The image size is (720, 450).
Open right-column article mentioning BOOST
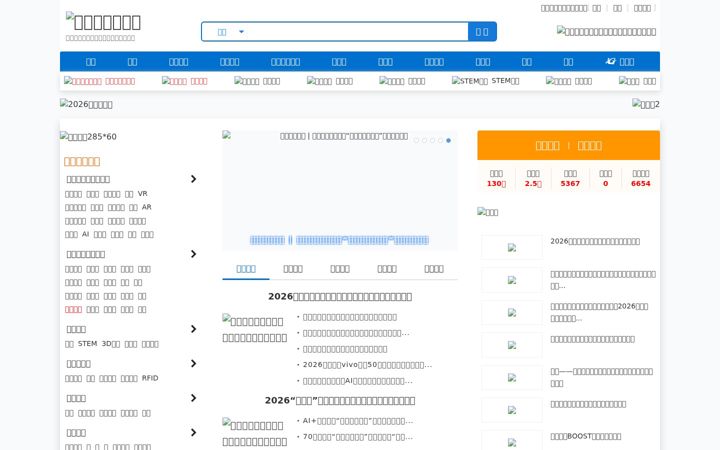tap(585, 436)
